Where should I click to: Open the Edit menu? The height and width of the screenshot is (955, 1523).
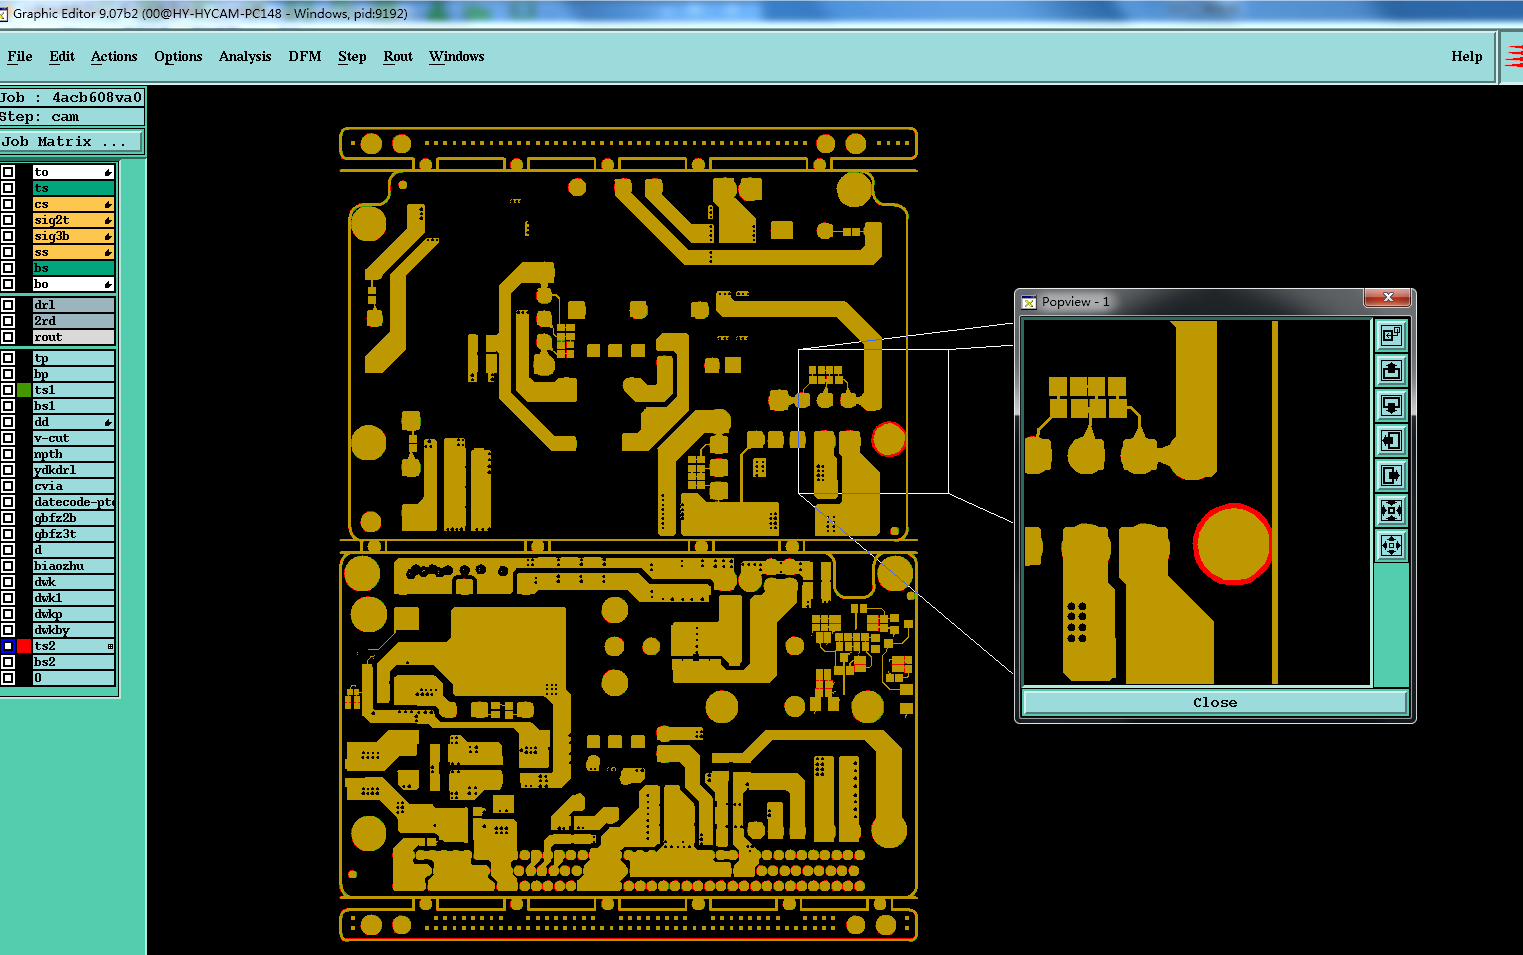pos(62,57)
